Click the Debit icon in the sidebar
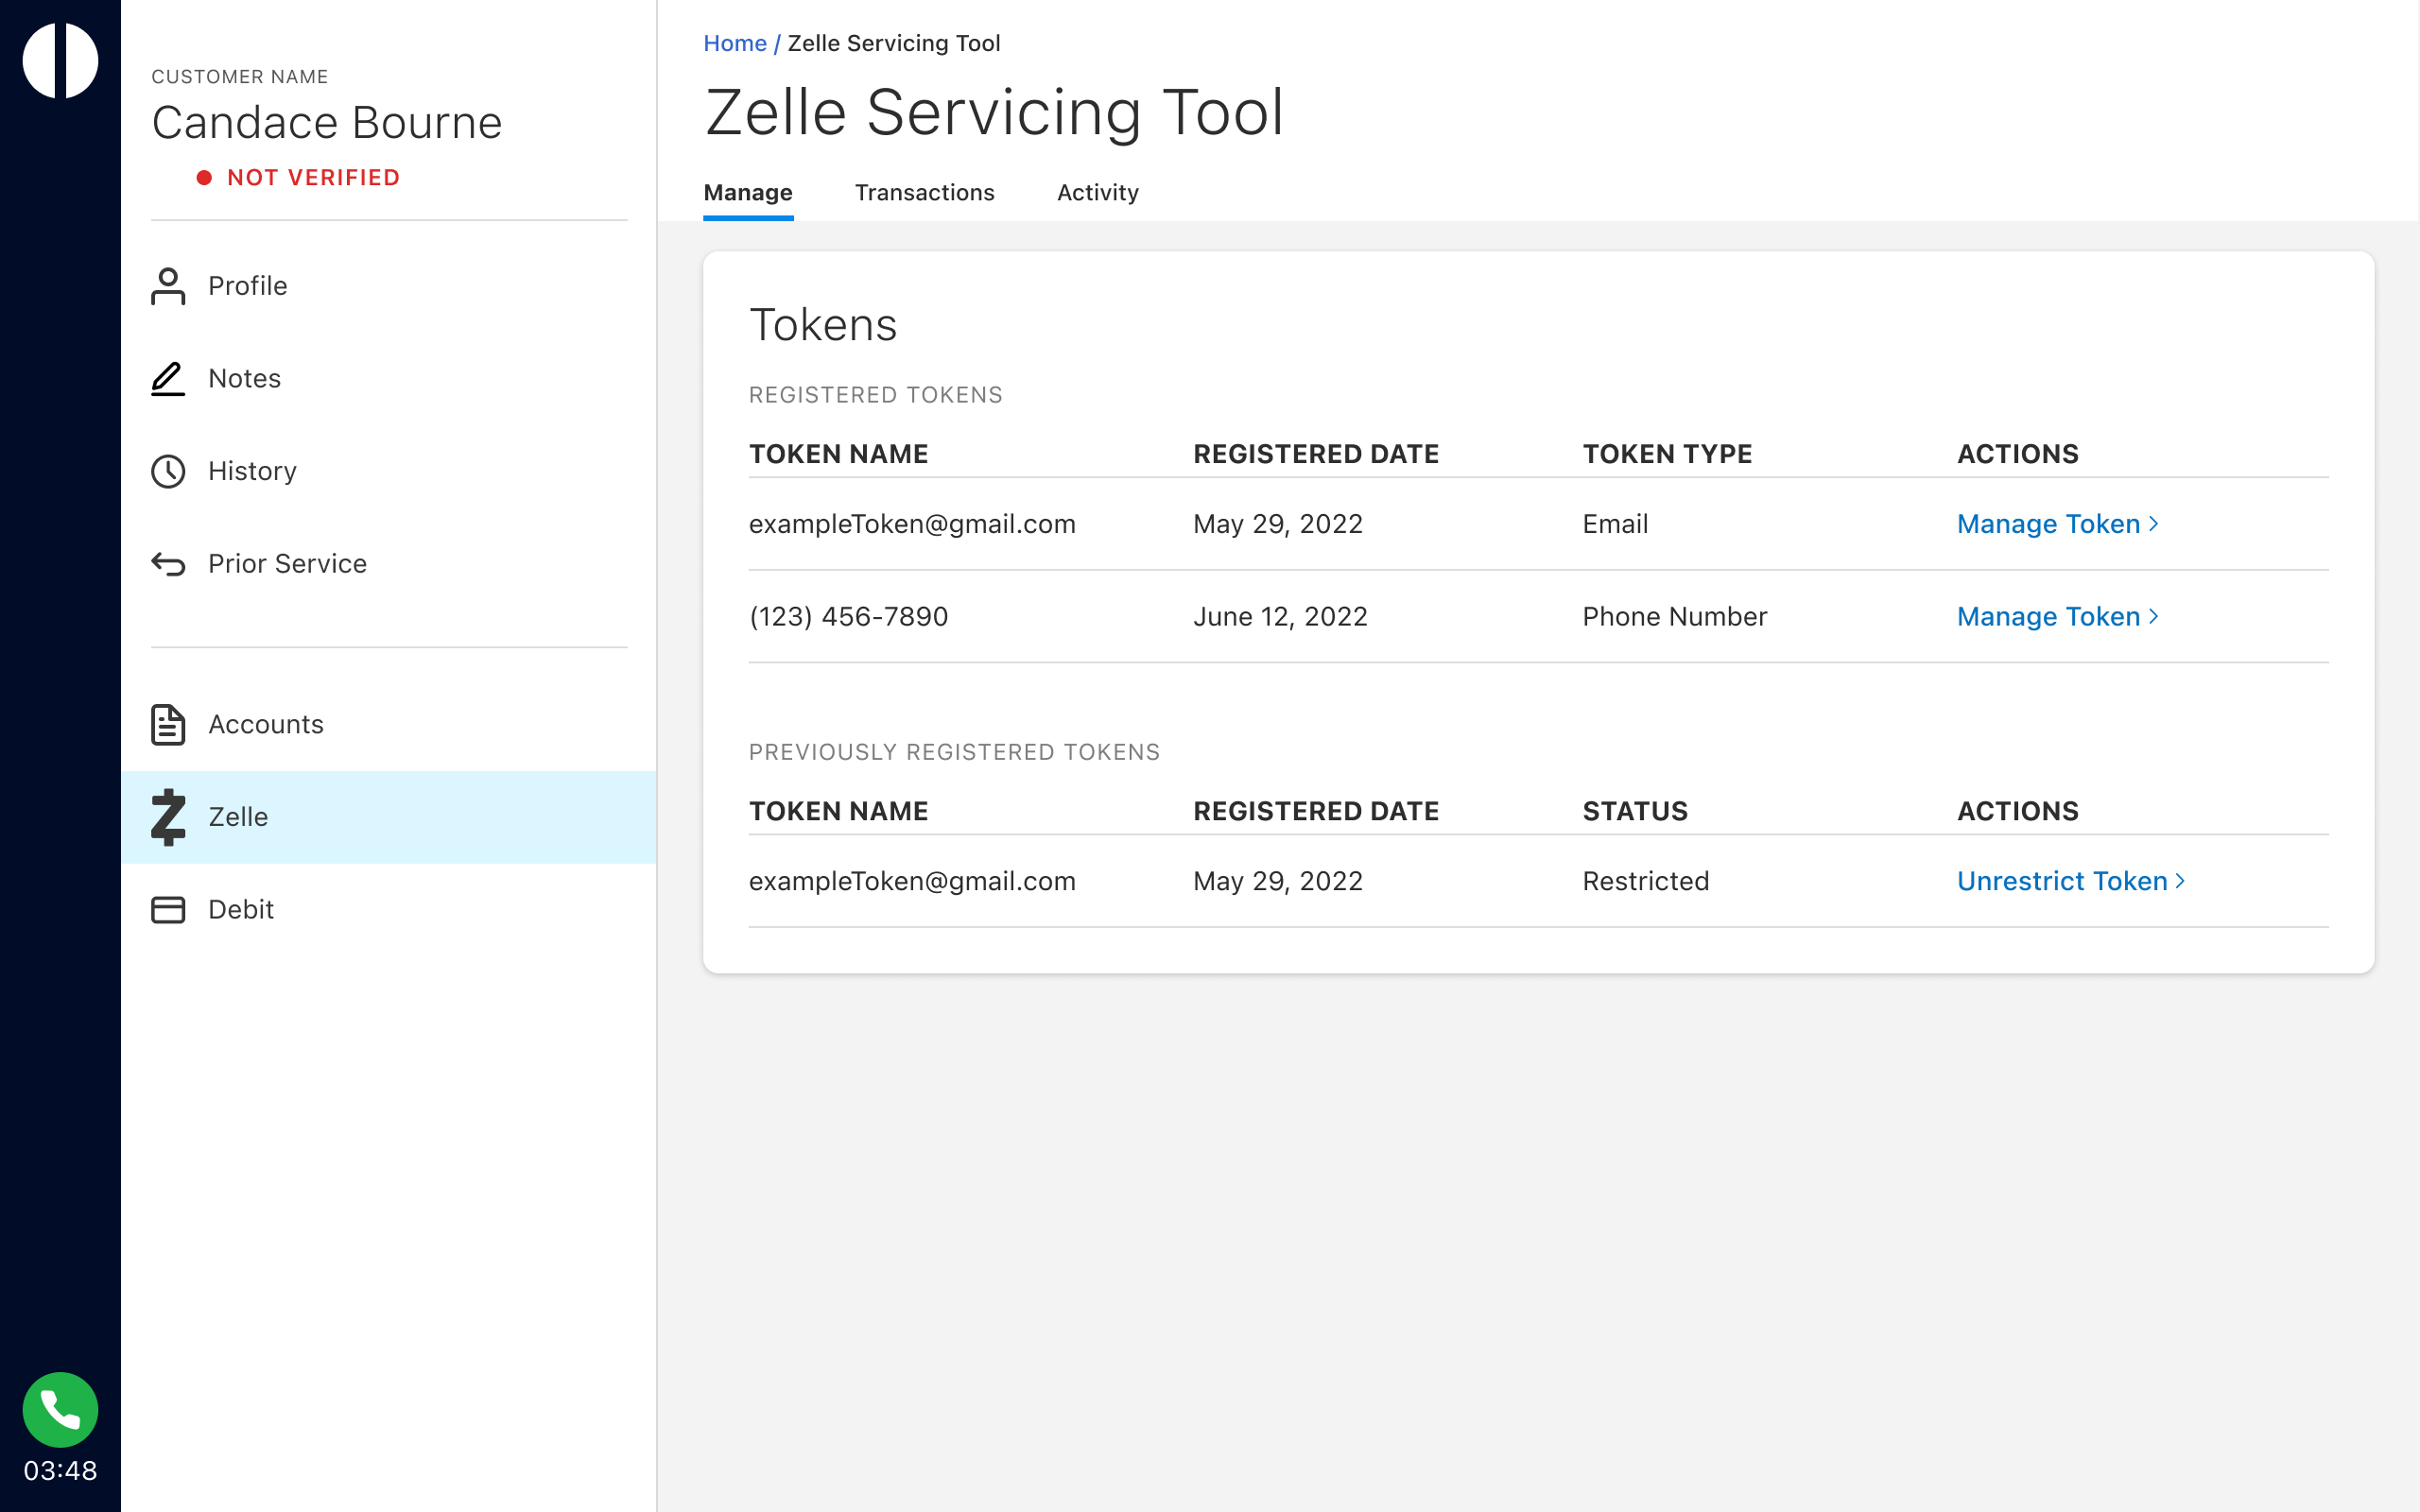Viewport: 2420px width, 1512px height. coord(167,907)
